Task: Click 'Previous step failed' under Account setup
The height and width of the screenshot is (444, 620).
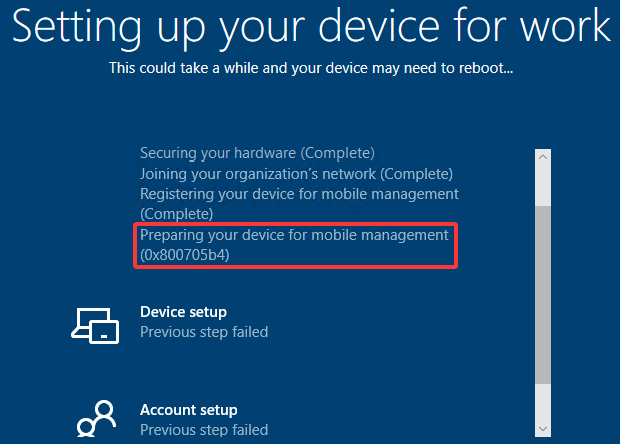Action: click(203, 430)
